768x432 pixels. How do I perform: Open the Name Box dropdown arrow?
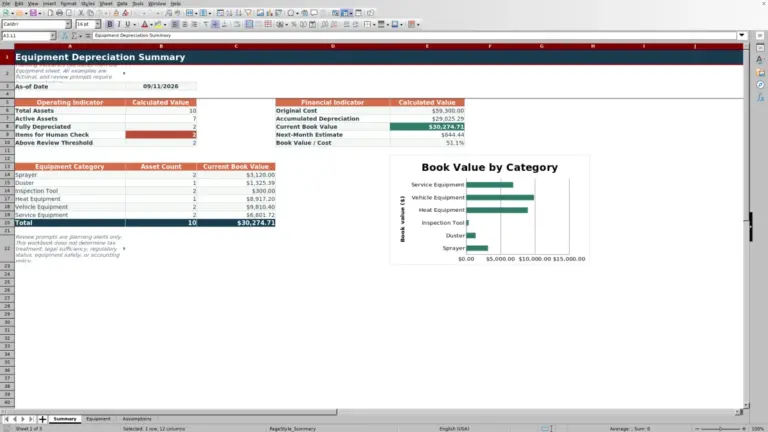tap(53, 36)
